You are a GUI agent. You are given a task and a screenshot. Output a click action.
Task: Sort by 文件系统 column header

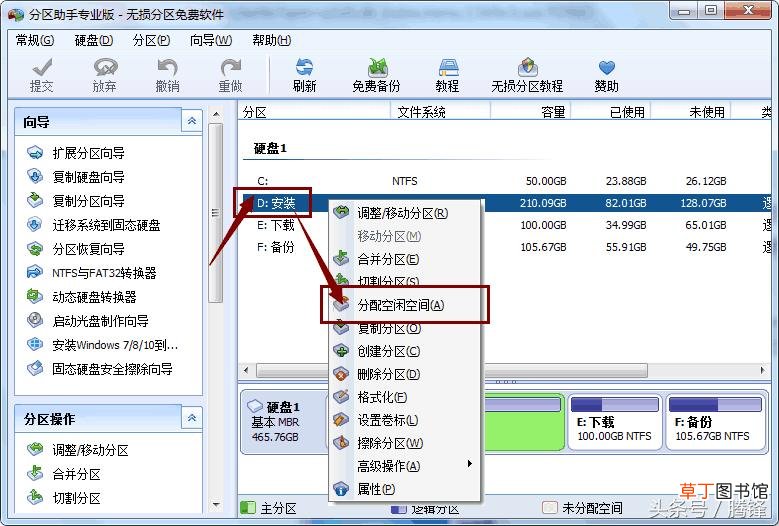[x=441, y=112]
